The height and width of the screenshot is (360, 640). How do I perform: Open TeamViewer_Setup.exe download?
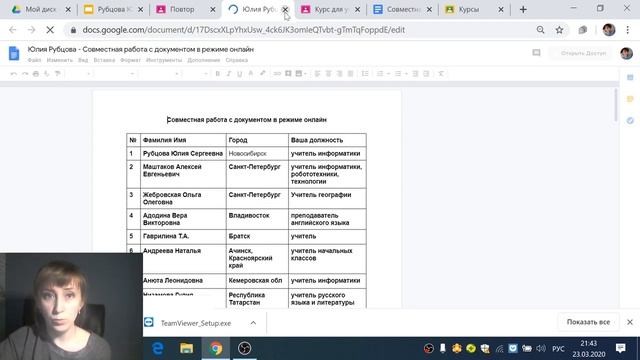point(196,323)
